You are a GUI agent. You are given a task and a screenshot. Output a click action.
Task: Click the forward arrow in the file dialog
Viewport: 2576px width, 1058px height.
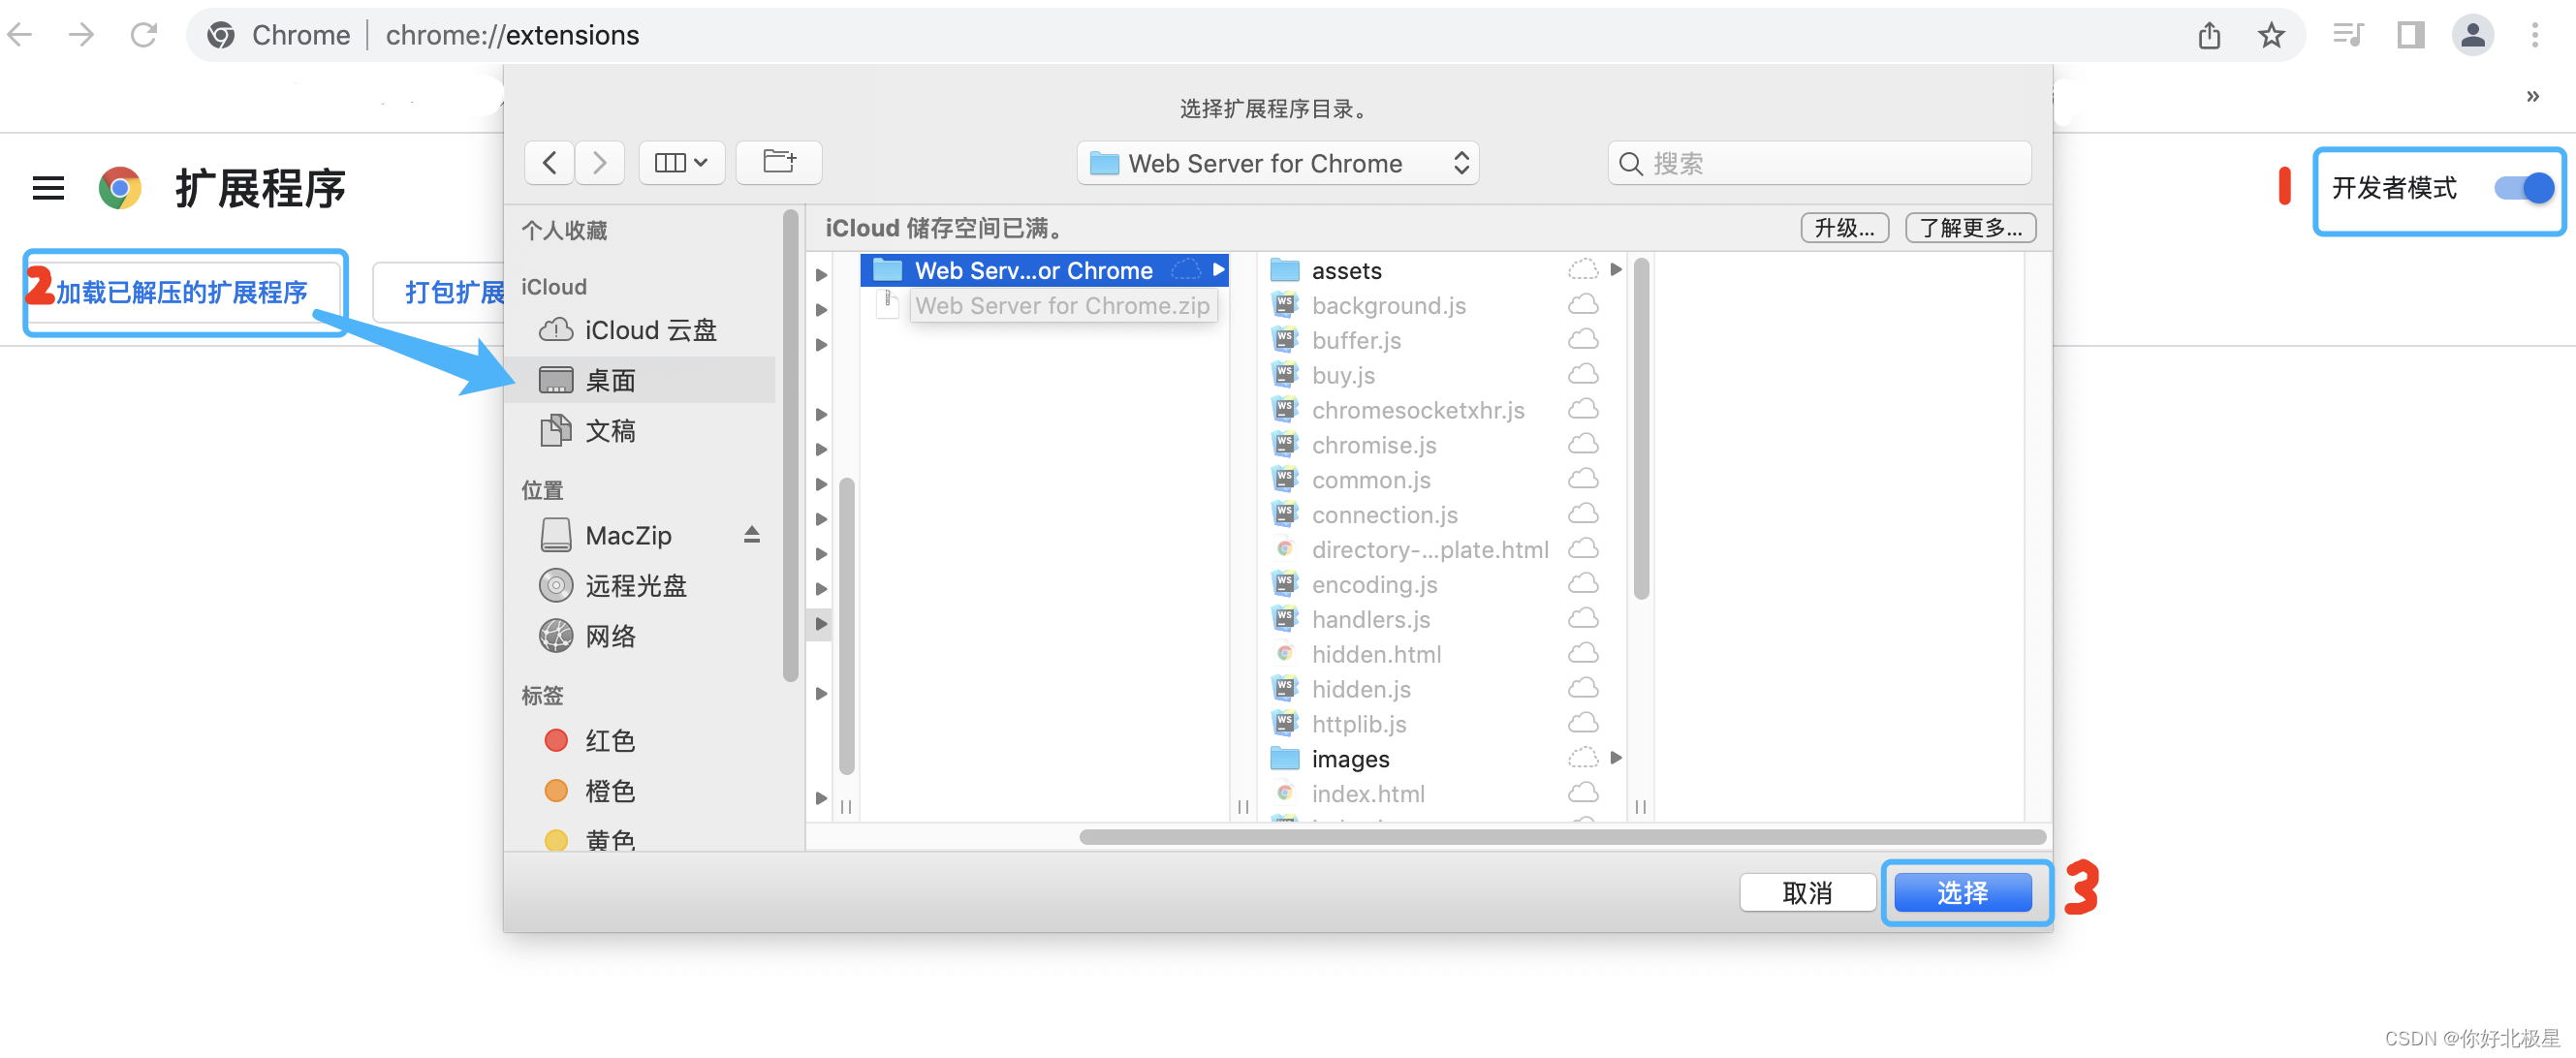pos(599,162)
